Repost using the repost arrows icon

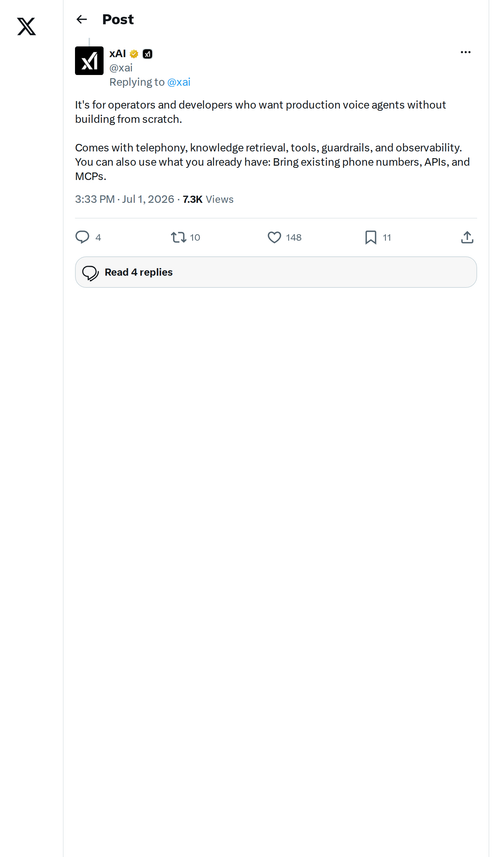pos(179,237)
